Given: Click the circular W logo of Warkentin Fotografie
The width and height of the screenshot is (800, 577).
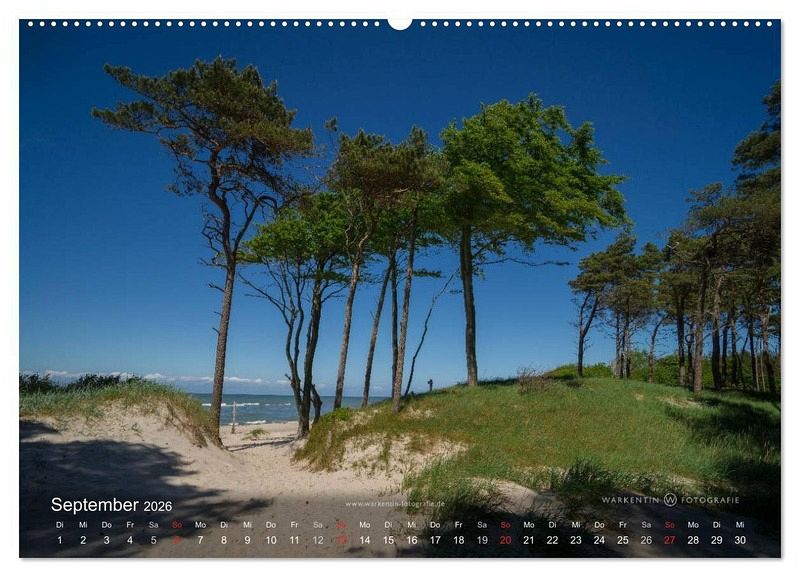Looking at the screenshot, I should click(670, 499).
